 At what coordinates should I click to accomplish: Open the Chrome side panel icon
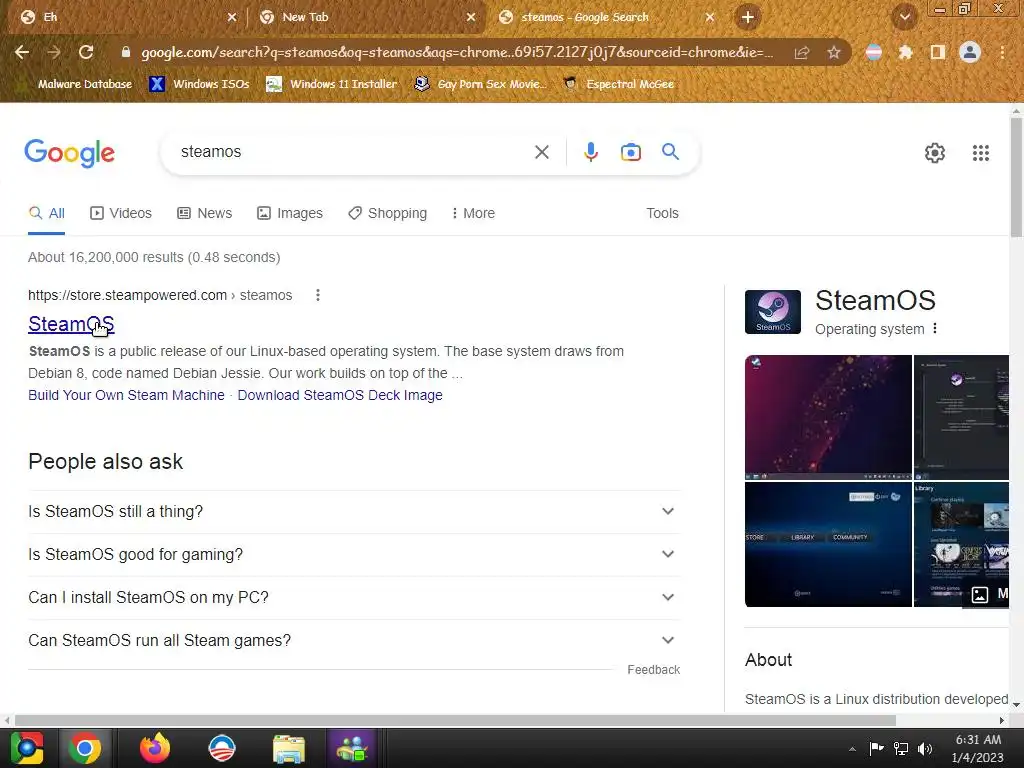coord(937,52)
